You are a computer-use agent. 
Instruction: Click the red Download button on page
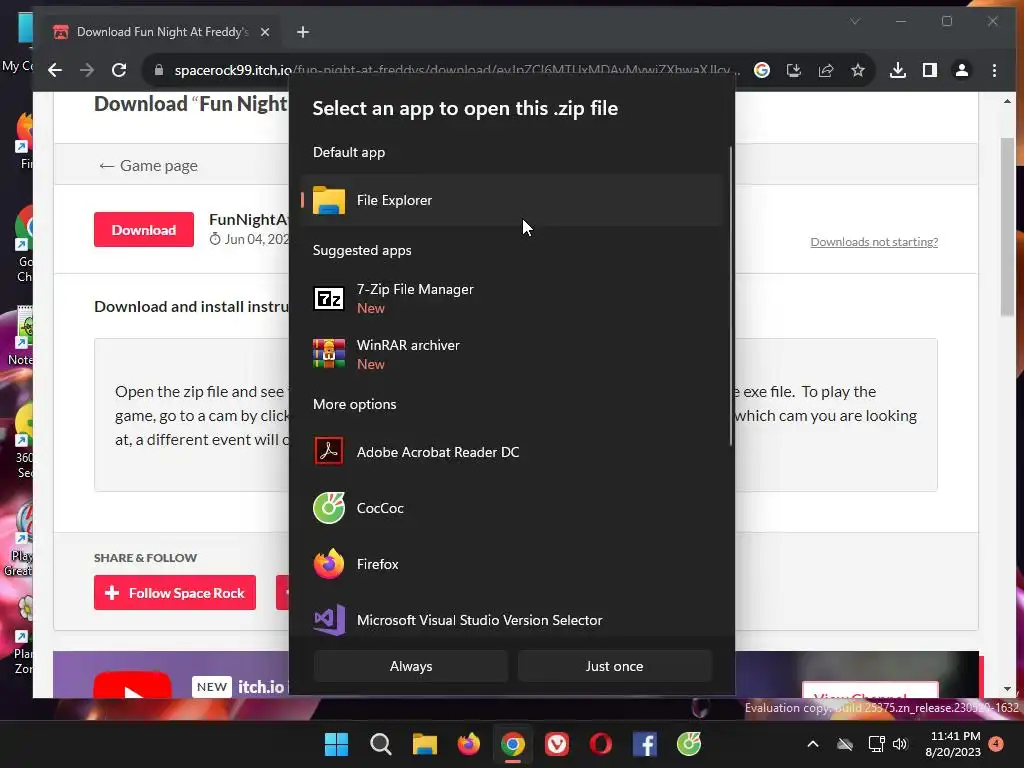tap(144, 230)
